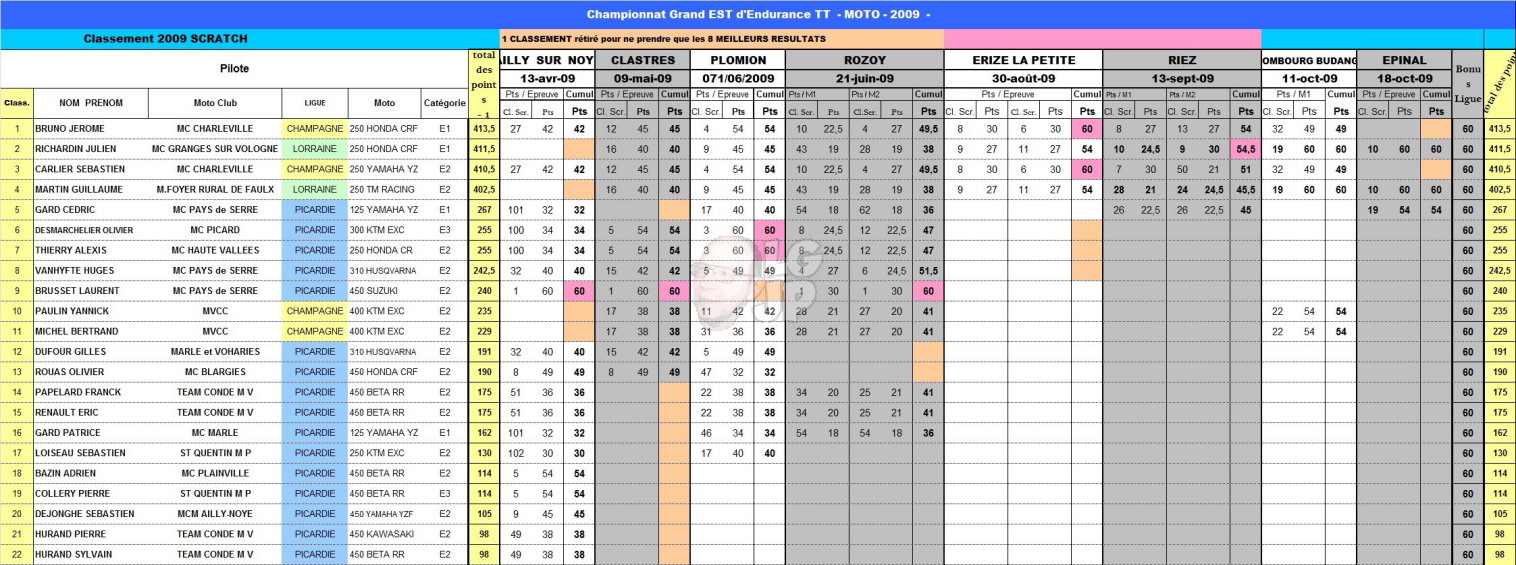
Task: Click pilot name 'RENAULT ERIC'
Action: [68, 412]
